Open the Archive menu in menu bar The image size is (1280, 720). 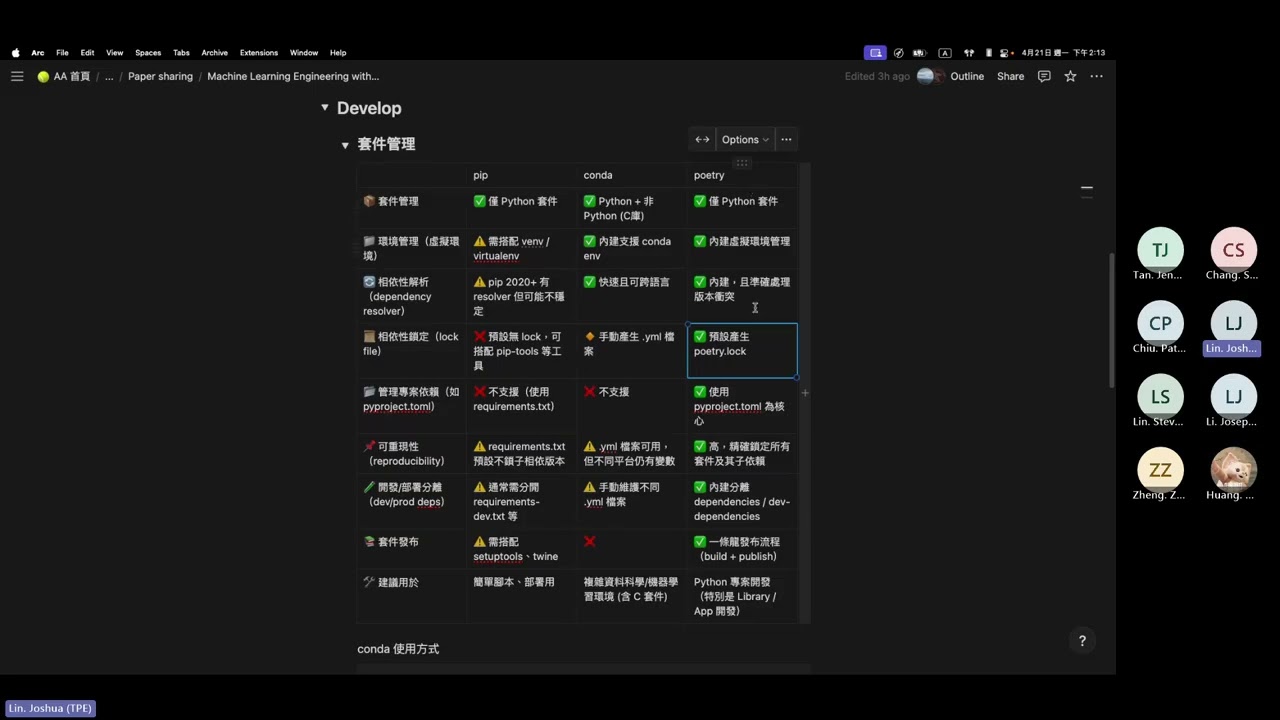(214, 53)
